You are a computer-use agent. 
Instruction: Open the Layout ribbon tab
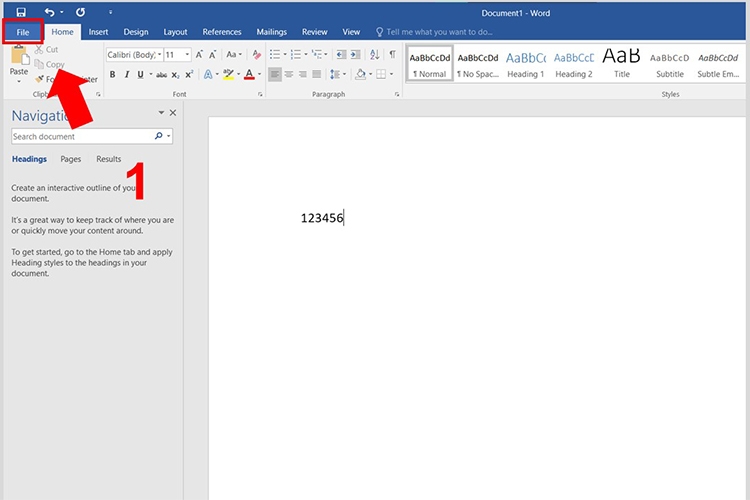coord(175,32)
